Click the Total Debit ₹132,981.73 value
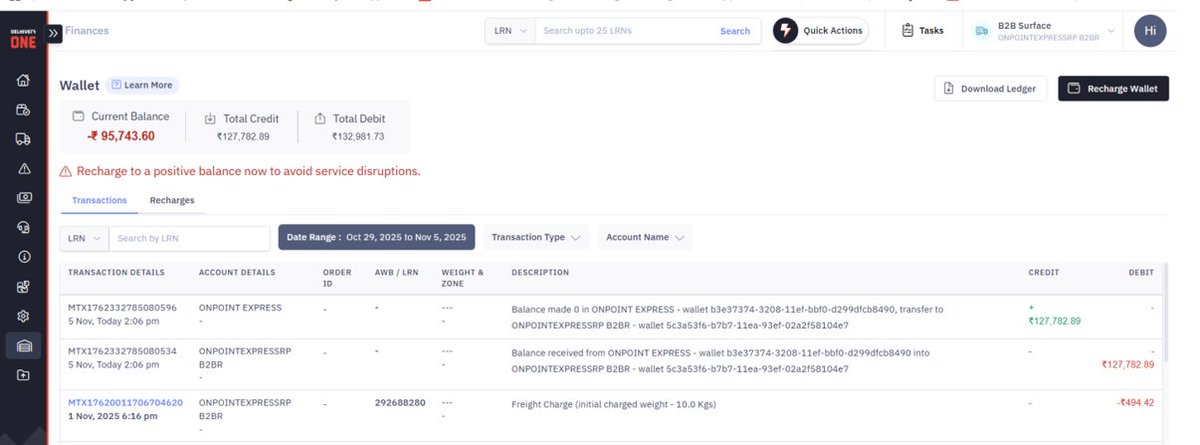Image resolution: width=1200 pixels, height=445 pixels. 357,136
